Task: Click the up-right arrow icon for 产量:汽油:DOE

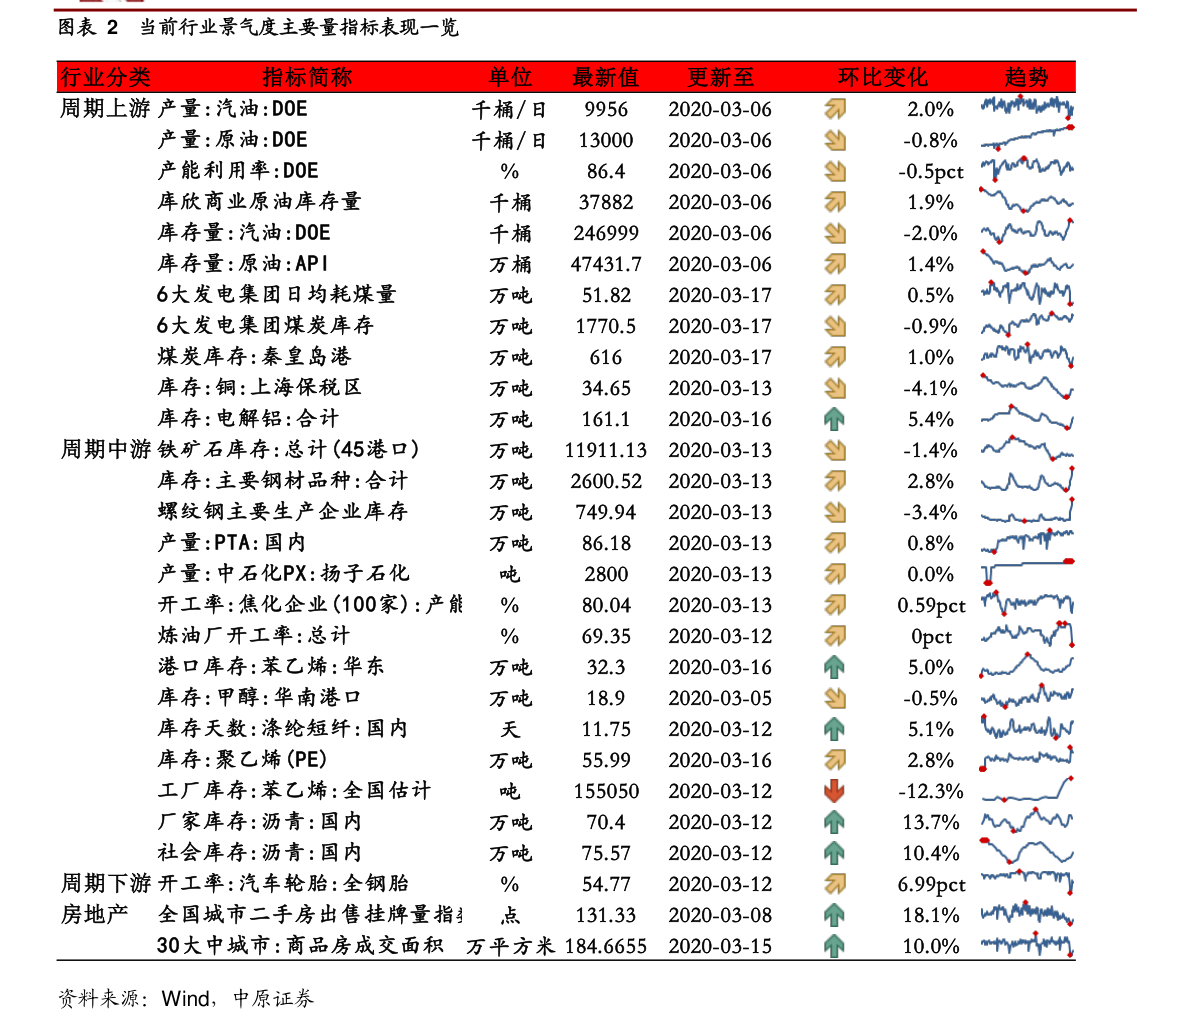Action: point(835,109)
